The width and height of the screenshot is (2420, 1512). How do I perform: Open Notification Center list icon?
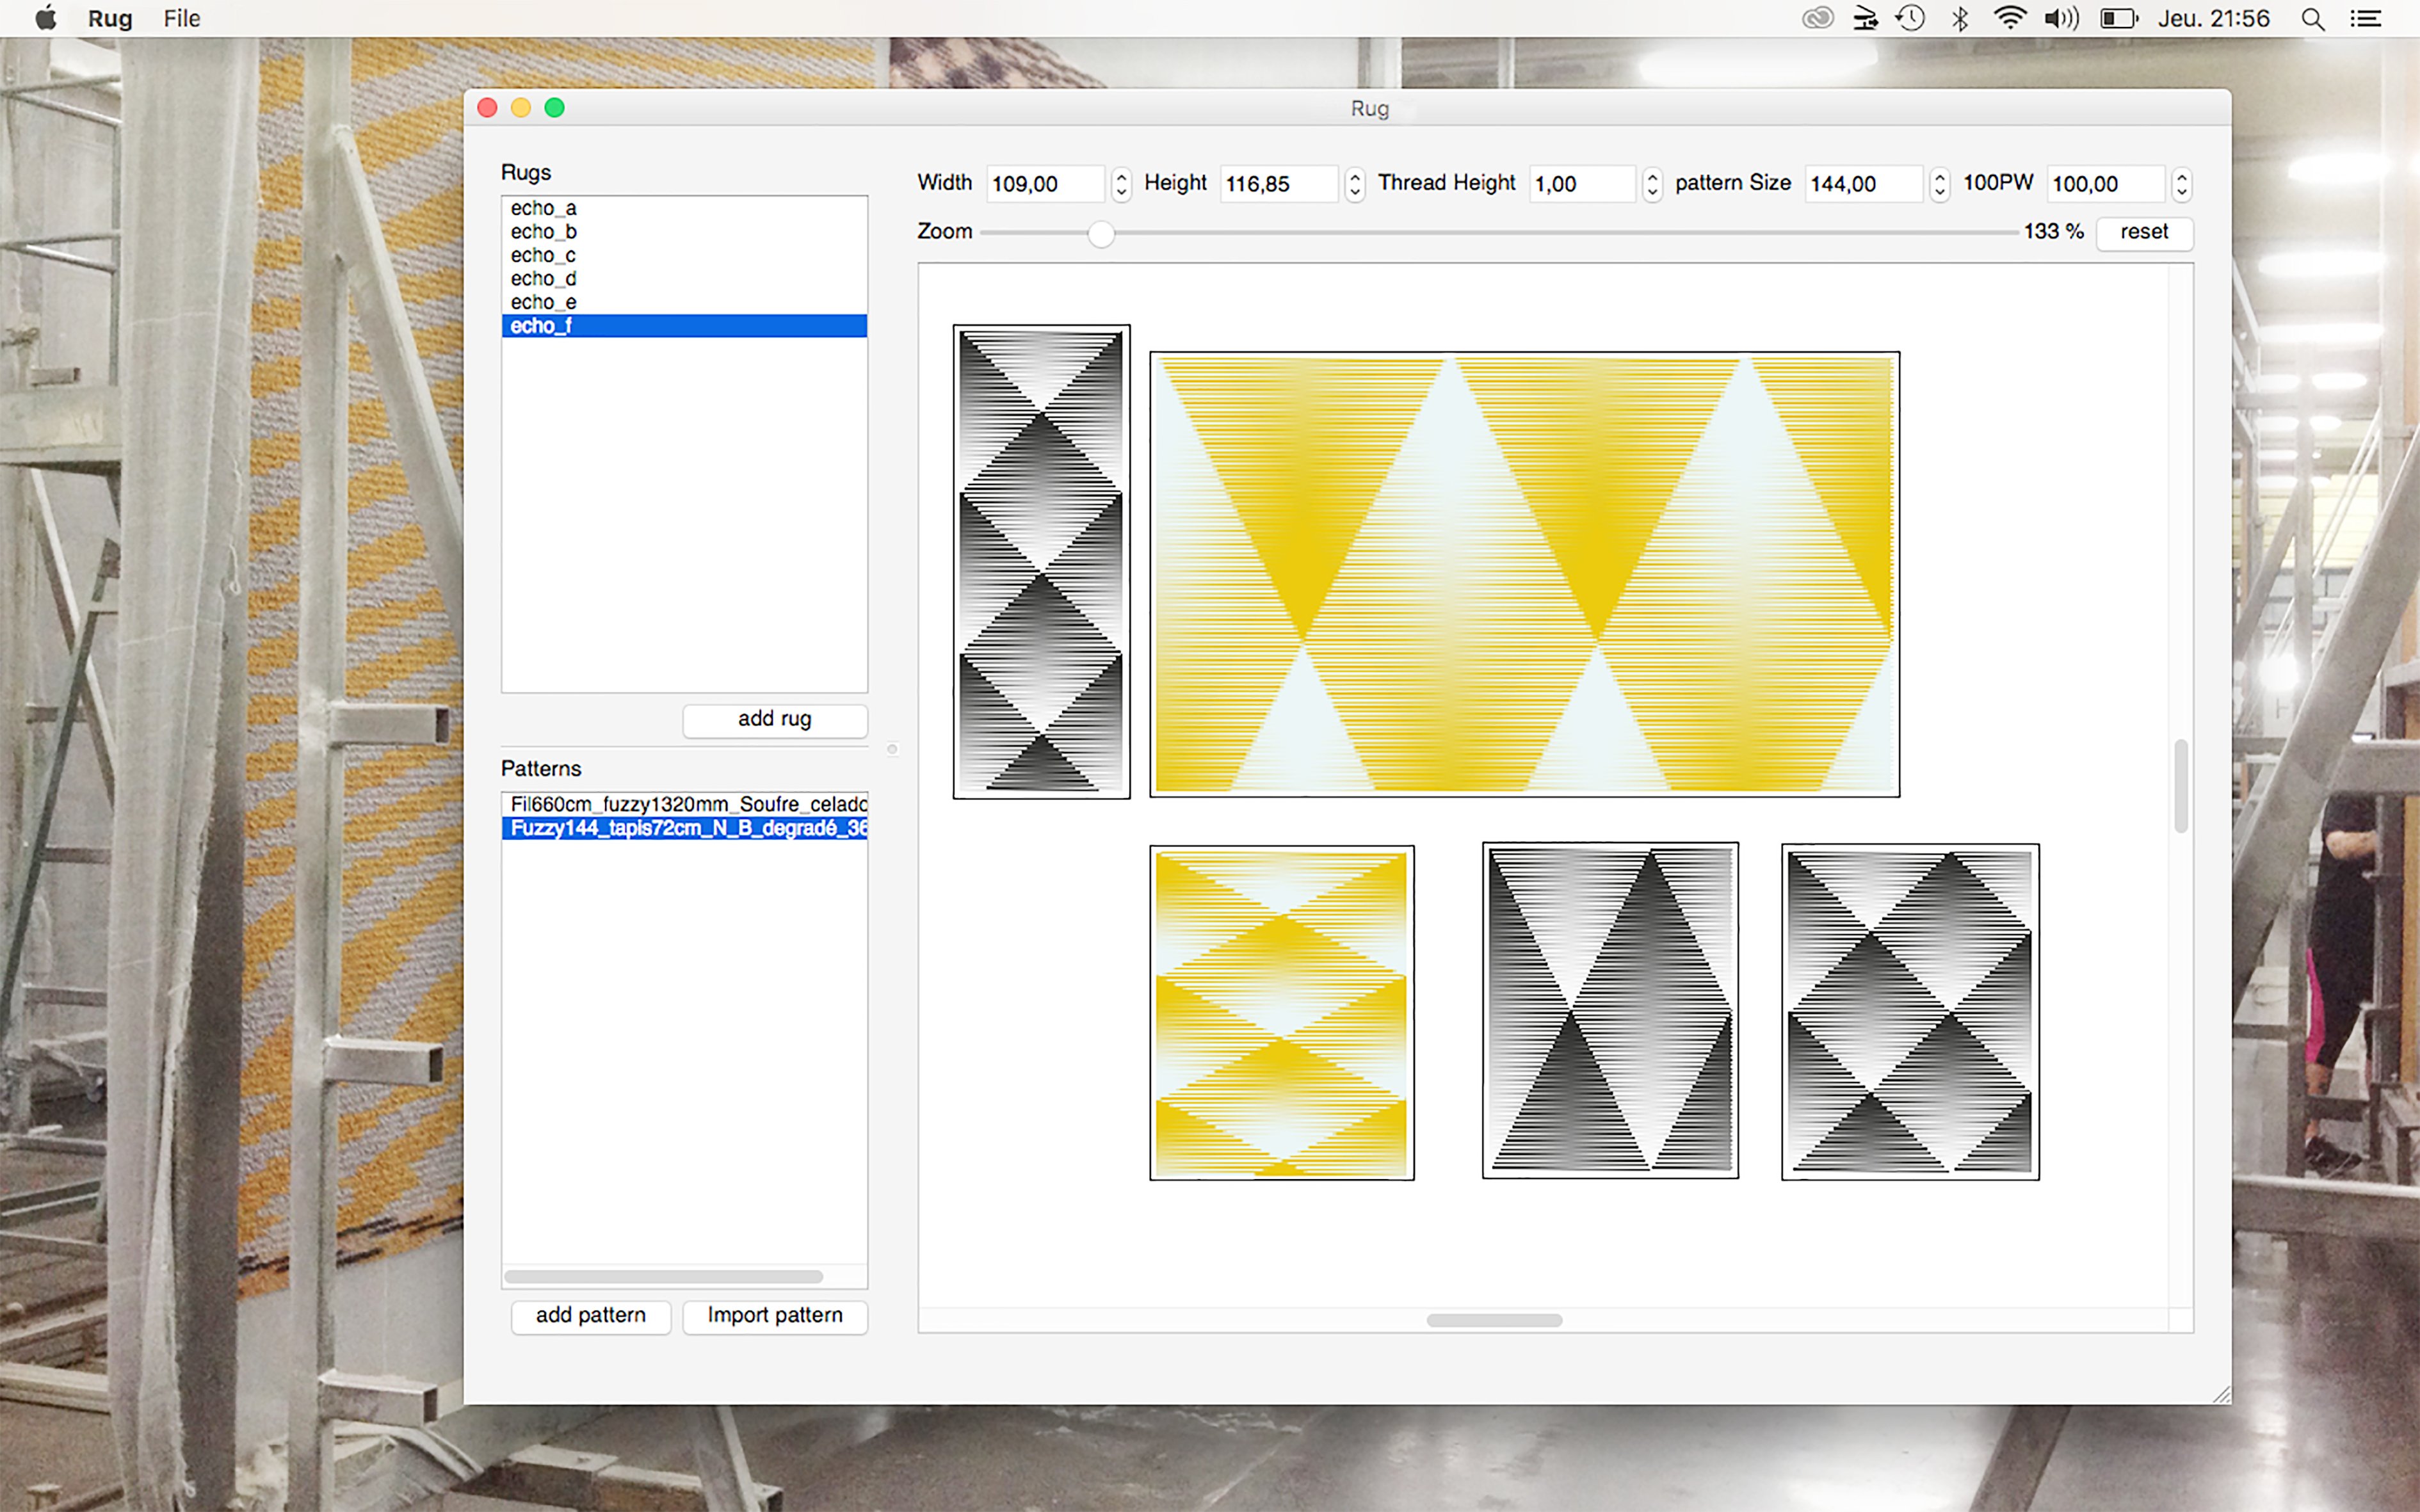pos(2365,19)
